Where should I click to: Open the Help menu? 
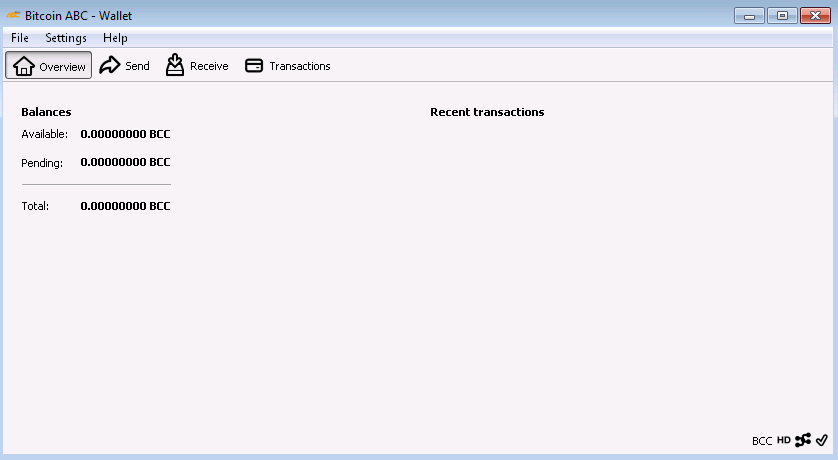(x=115, y=38)
